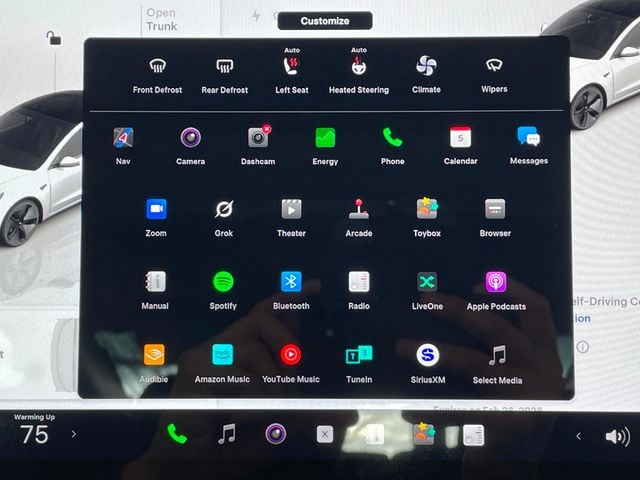Click the volume speaker control
Image resolution: width=640 pixels, height=480 pixels.
coord(617,436)
